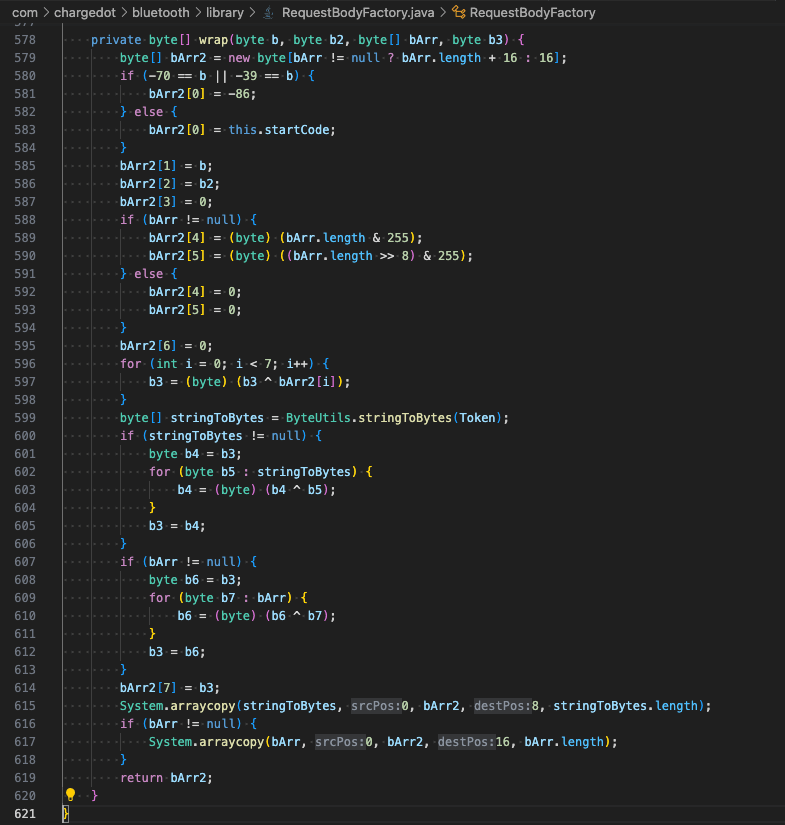Image resolution: width=785 pixels, height=825 pixels.
Task: Click 'bArr2[7] = b3;' on line 614
Action: tap(170, 688)
